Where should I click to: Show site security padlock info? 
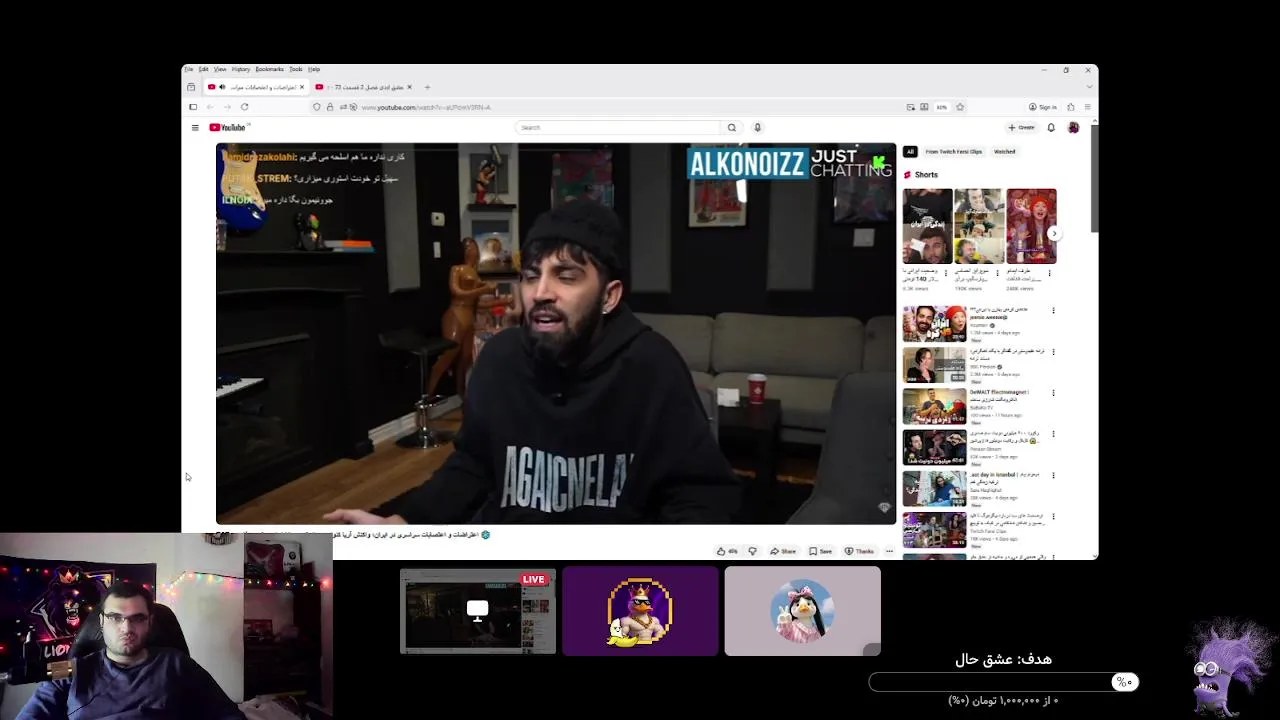tap(329, 107)
